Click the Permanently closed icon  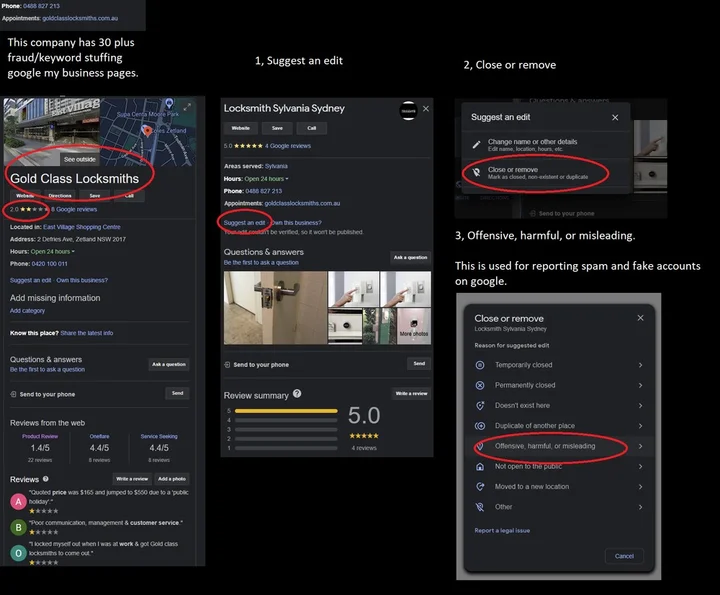481,385
